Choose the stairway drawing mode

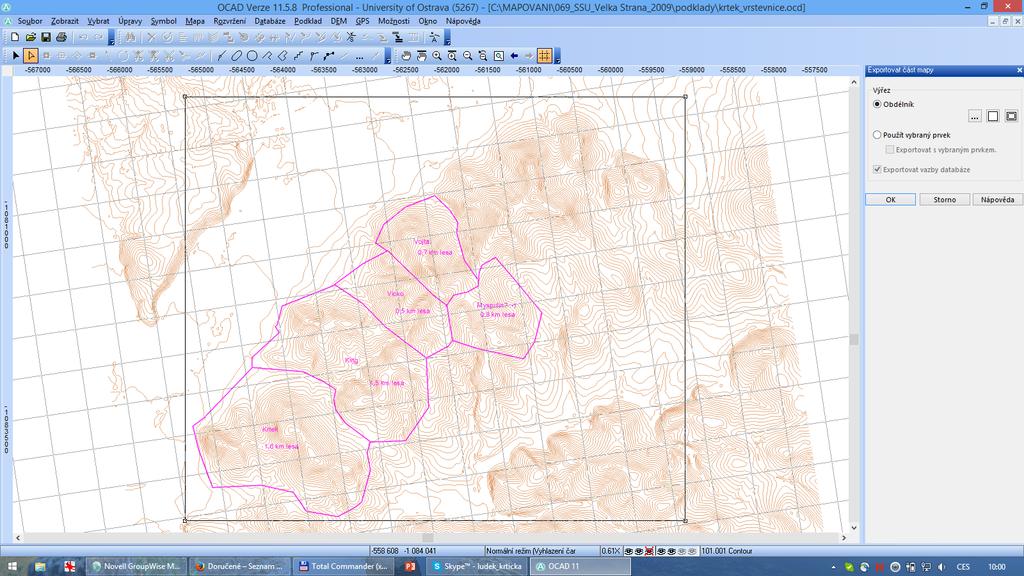click(x=298, y=56)
